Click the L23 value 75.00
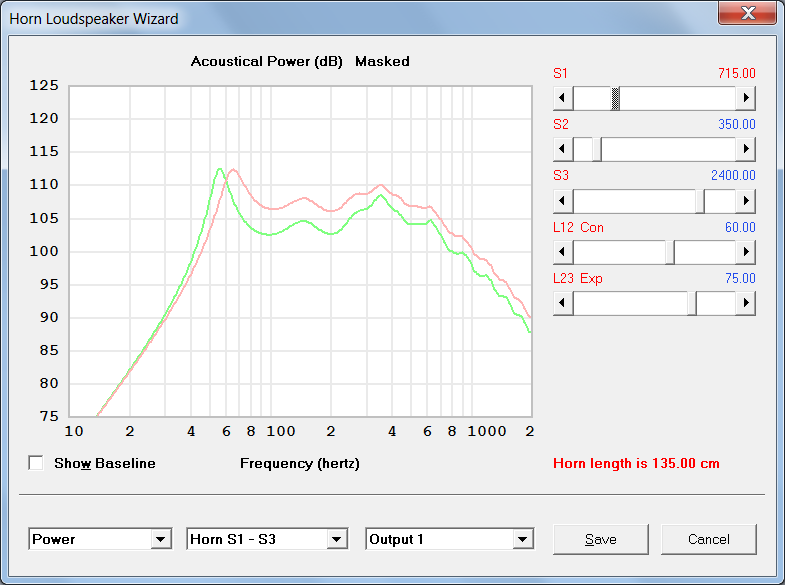Viewport: 785px width, 585px height. point(740,279)
